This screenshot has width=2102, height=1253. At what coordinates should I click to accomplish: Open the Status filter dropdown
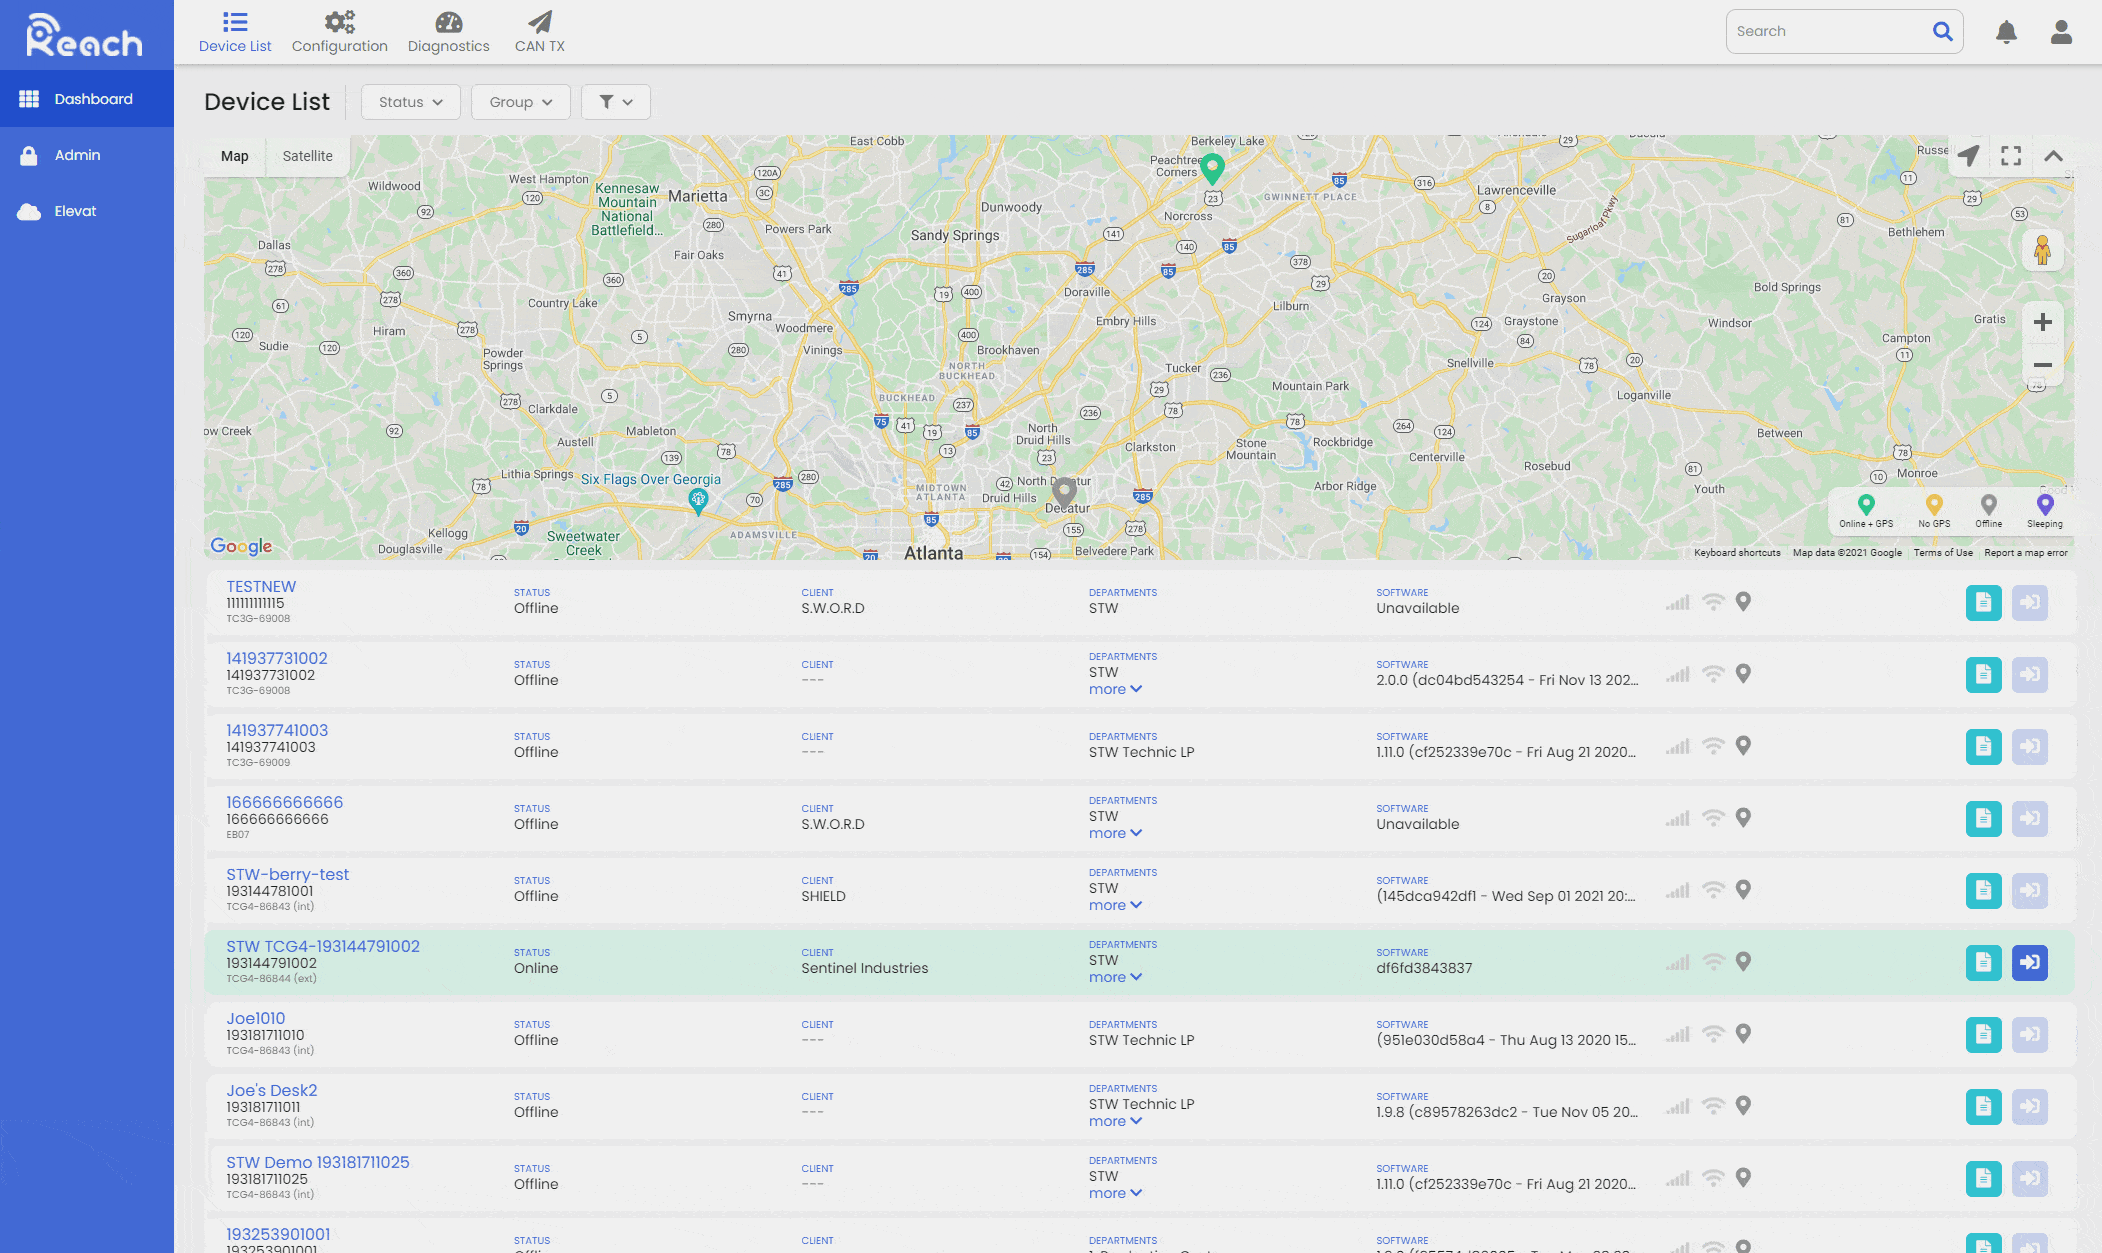pos(410,101)
